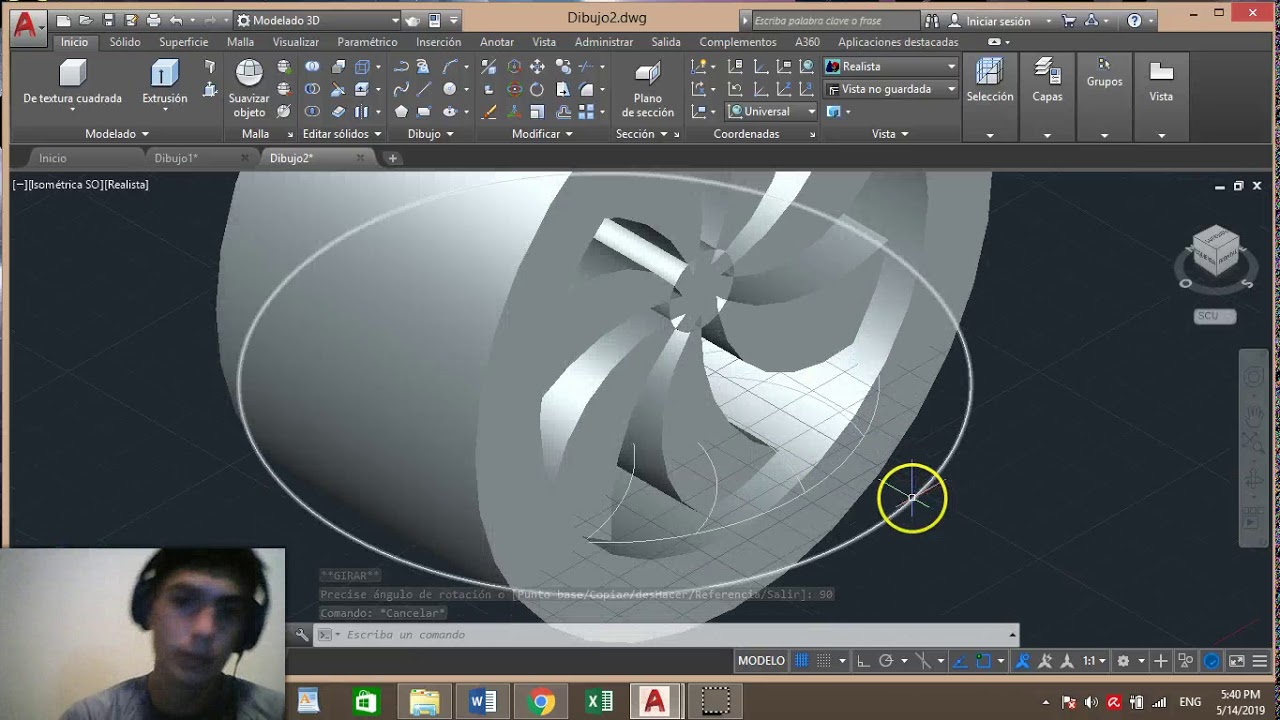The width and height of the screenshot is (1280, 720).
Task: Open the Plano de sección tool
Action: [x=648, y=88]
